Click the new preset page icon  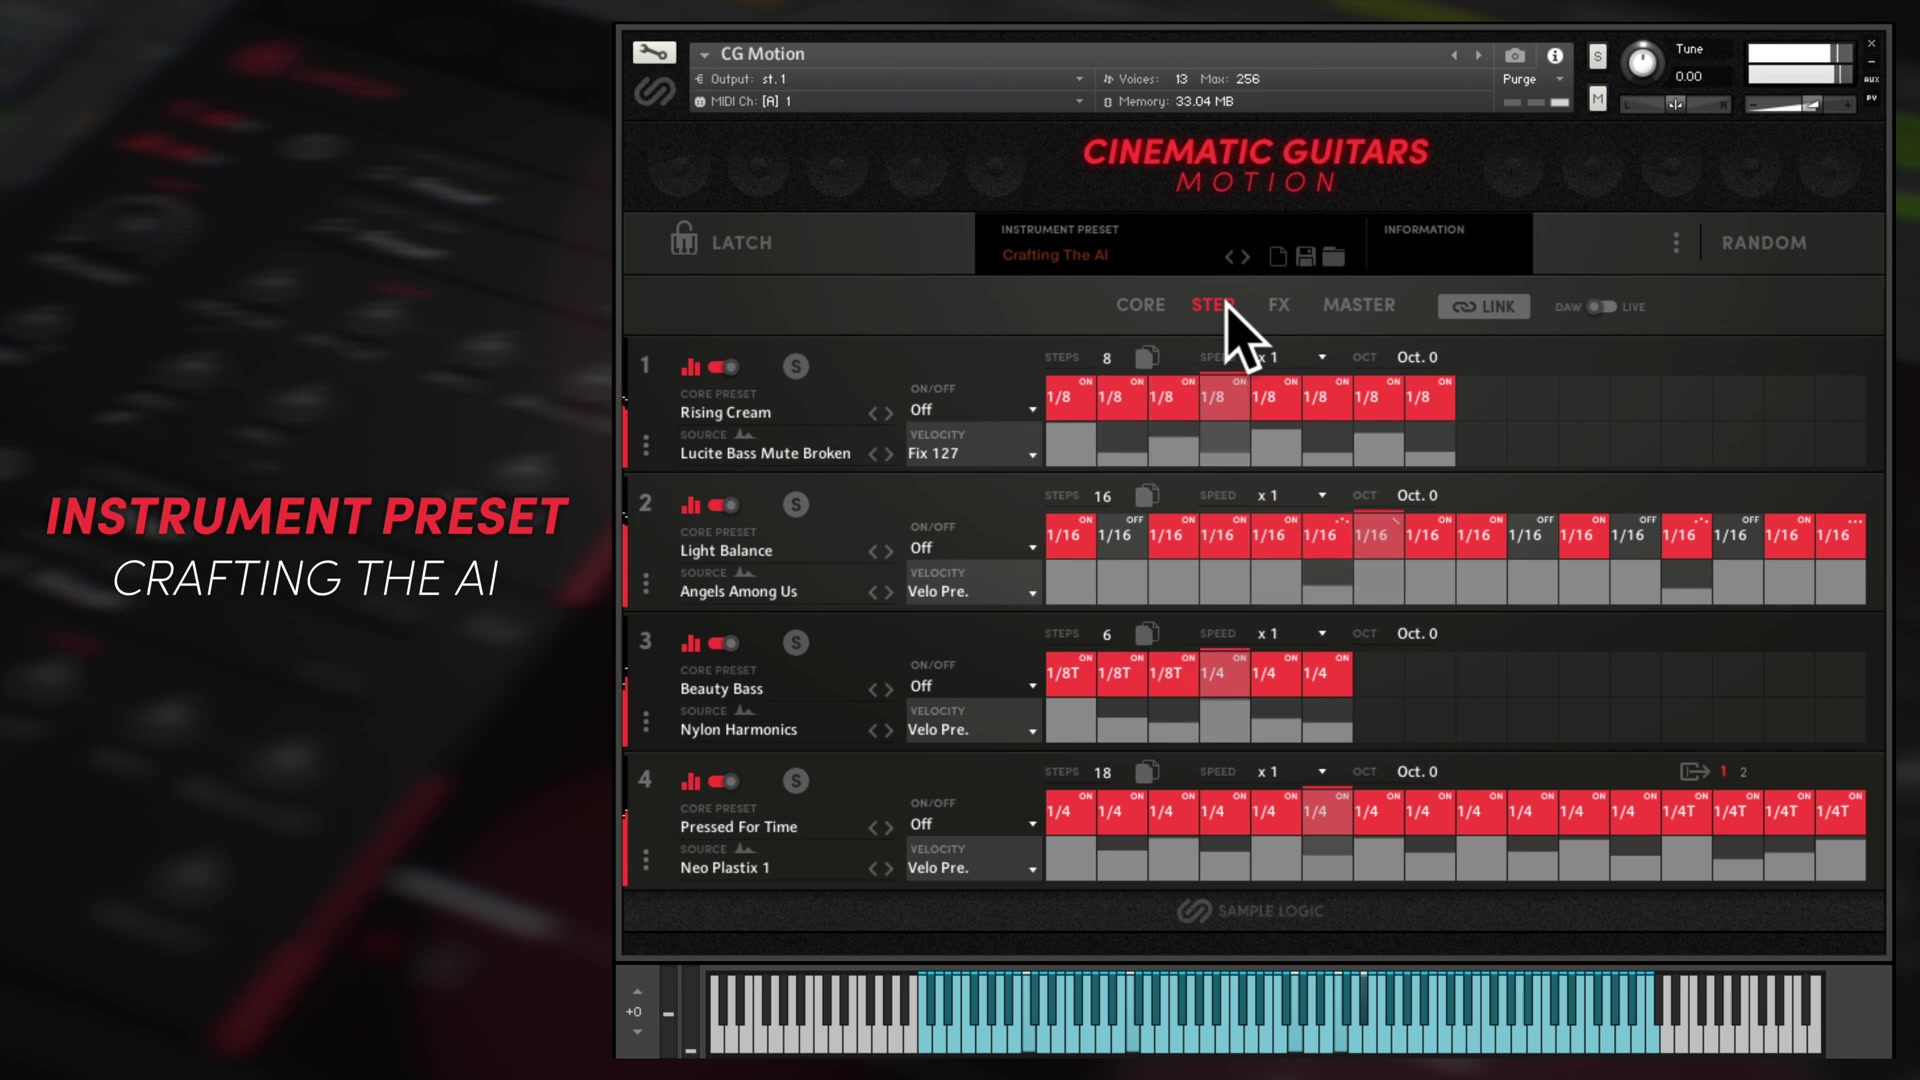pos(1278,256)
